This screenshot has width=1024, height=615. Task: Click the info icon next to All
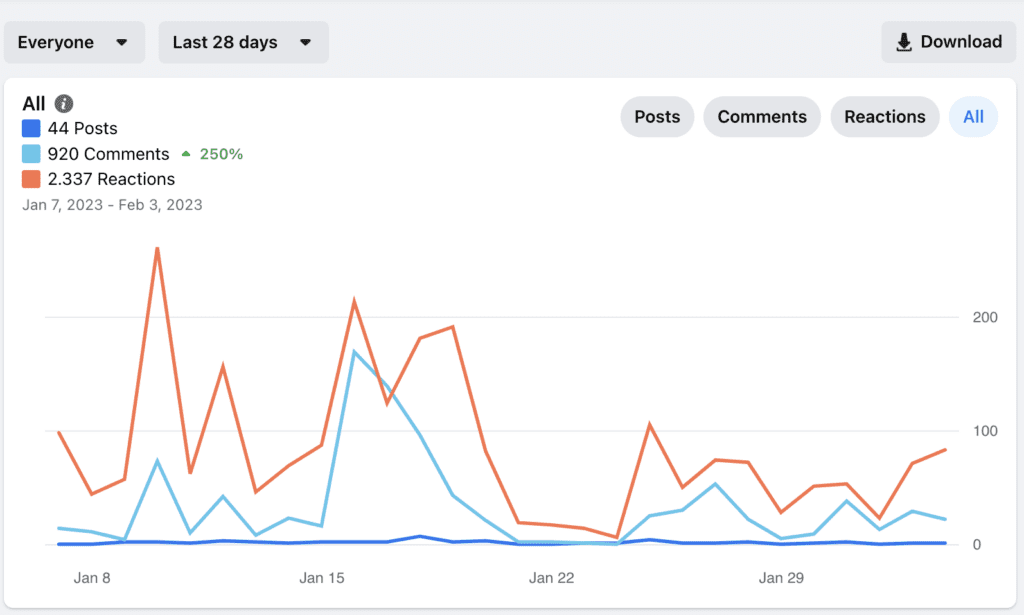[x=64, y=103]
